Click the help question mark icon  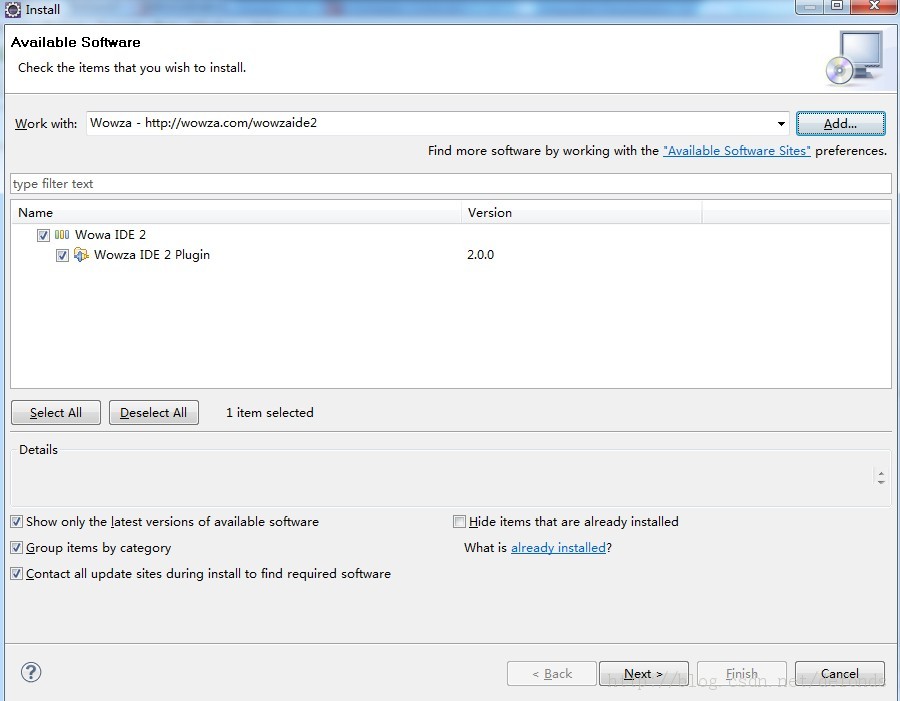[31, 672]
